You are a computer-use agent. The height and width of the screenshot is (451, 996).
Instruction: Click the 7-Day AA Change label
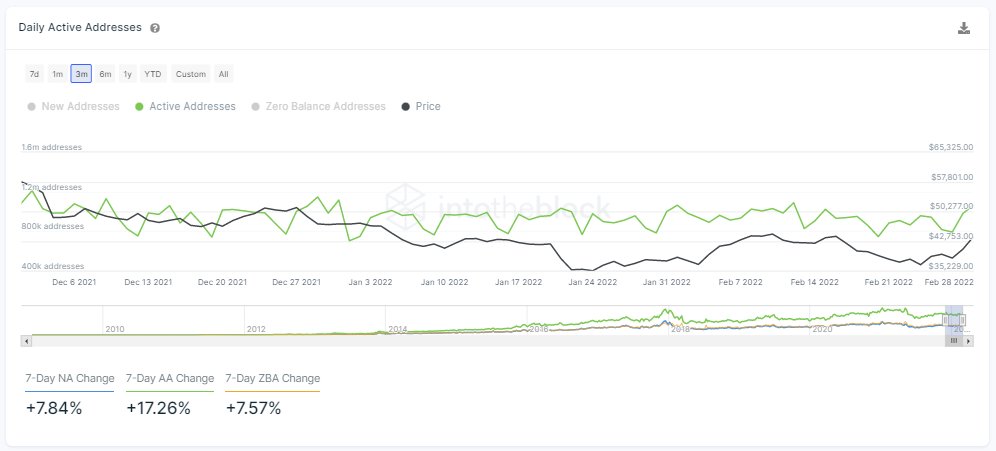(170, 379)
